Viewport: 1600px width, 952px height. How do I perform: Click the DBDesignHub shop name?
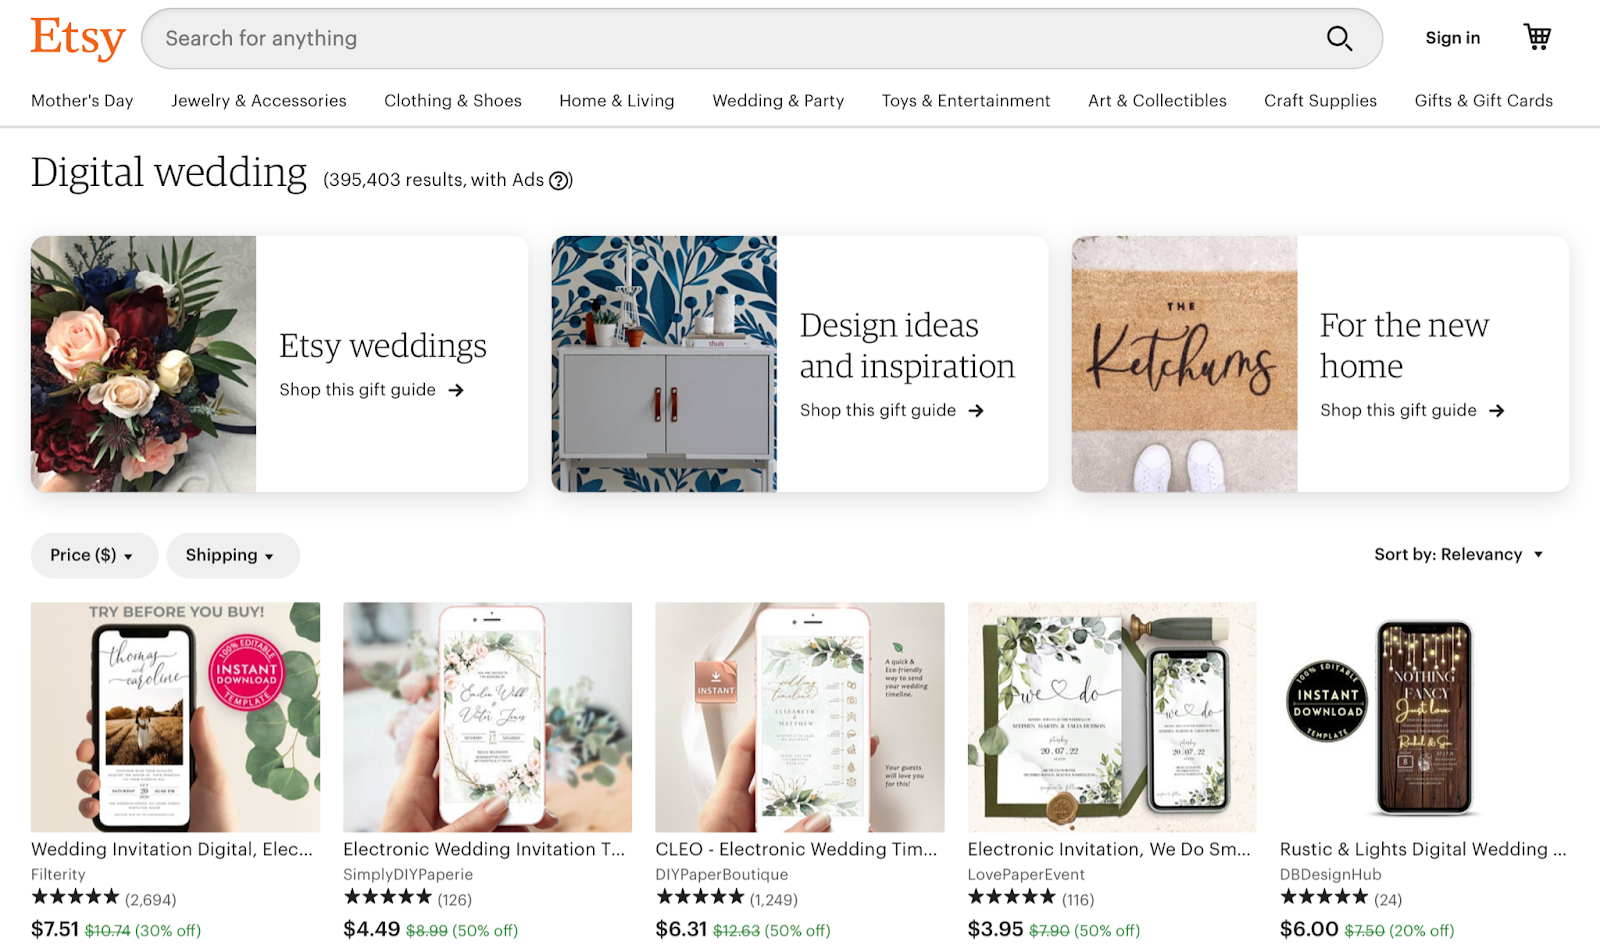point(1331,874)
